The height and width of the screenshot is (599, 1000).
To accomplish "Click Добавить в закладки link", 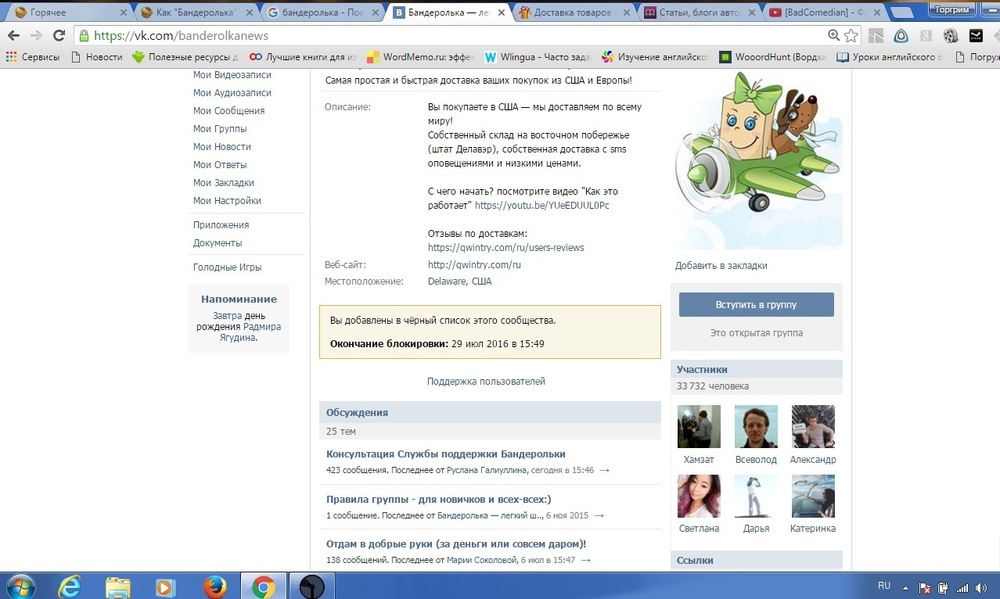I will point(721,266).
